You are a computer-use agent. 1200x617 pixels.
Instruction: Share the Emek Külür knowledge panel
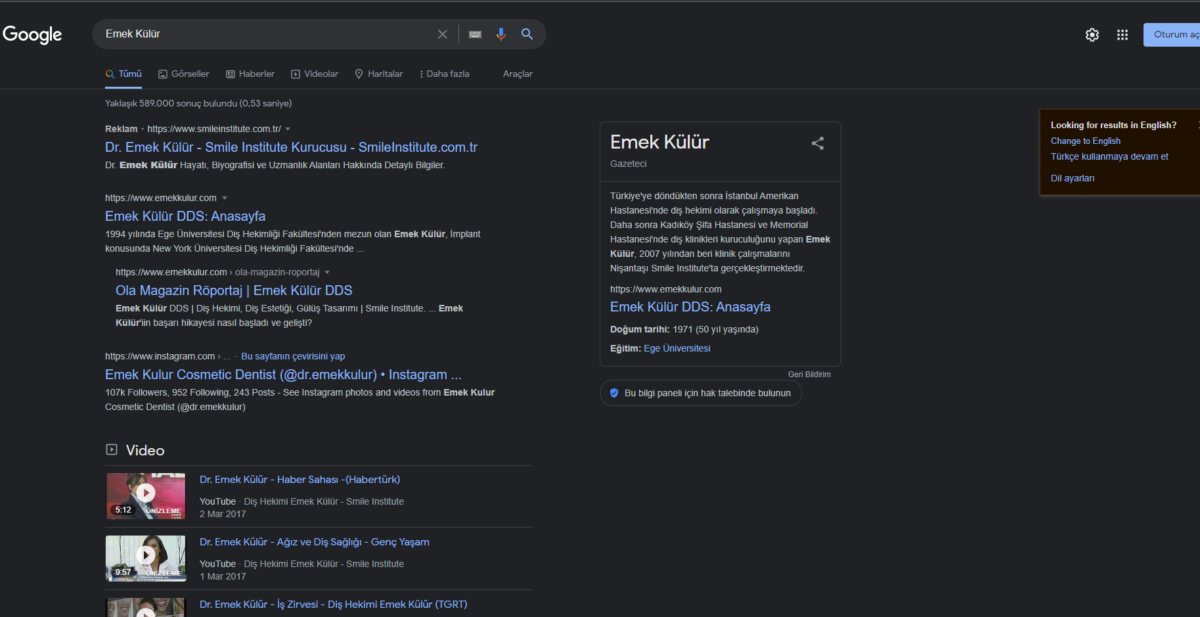(818, 143)
